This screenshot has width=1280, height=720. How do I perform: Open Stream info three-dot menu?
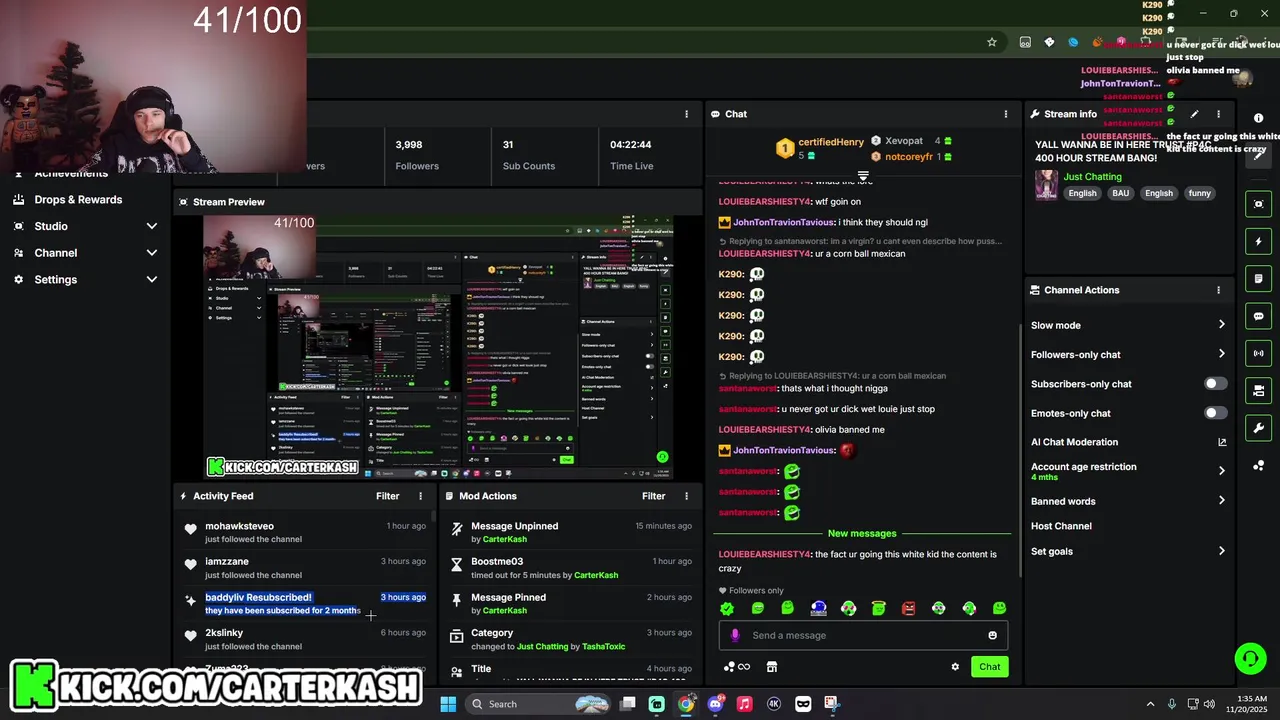coord(1218,114)
